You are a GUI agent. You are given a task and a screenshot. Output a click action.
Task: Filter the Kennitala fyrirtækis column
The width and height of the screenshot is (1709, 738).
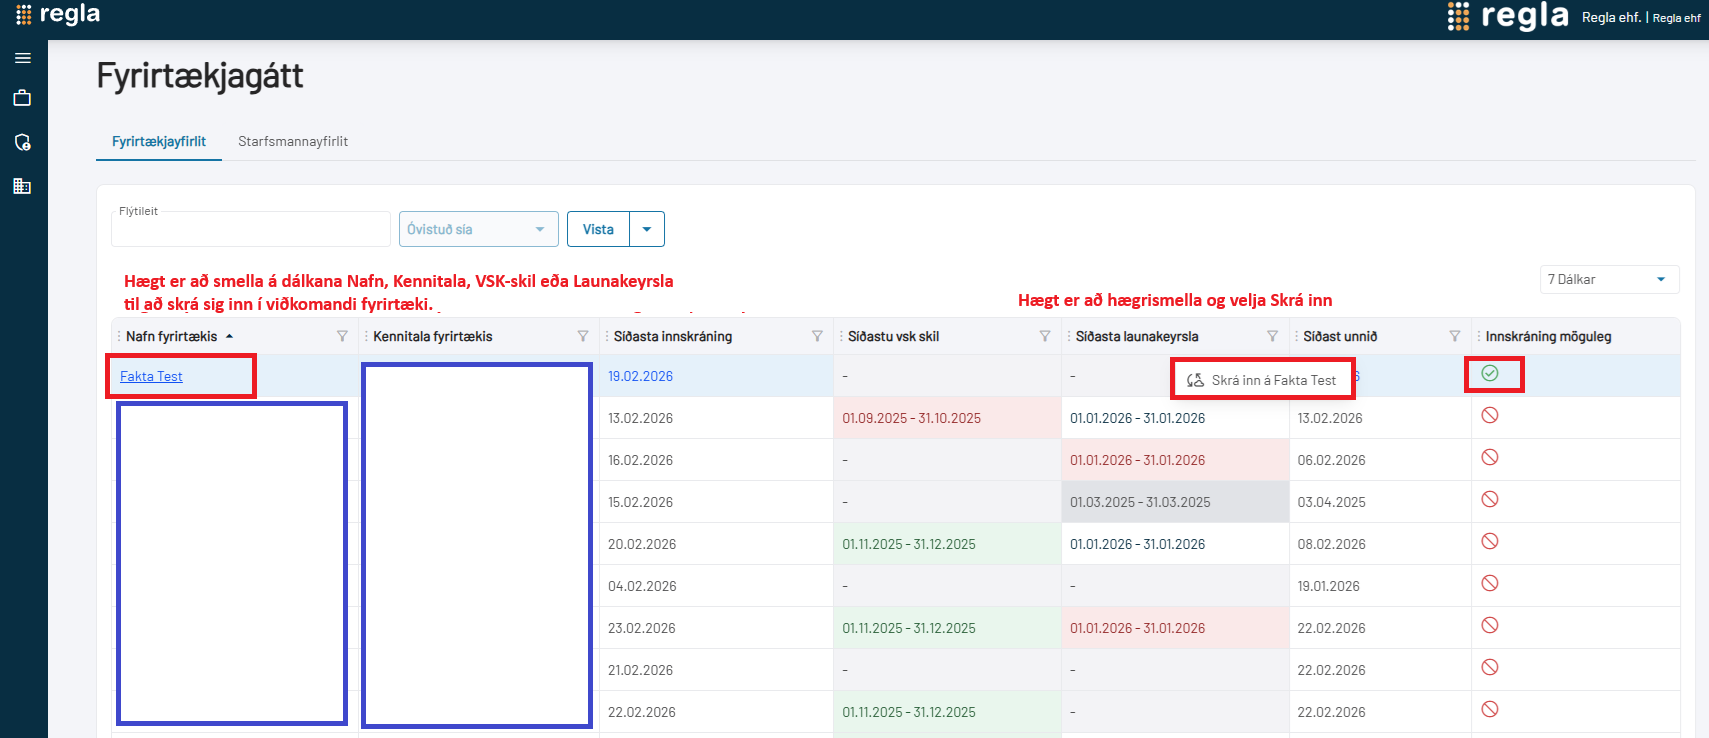583,336
